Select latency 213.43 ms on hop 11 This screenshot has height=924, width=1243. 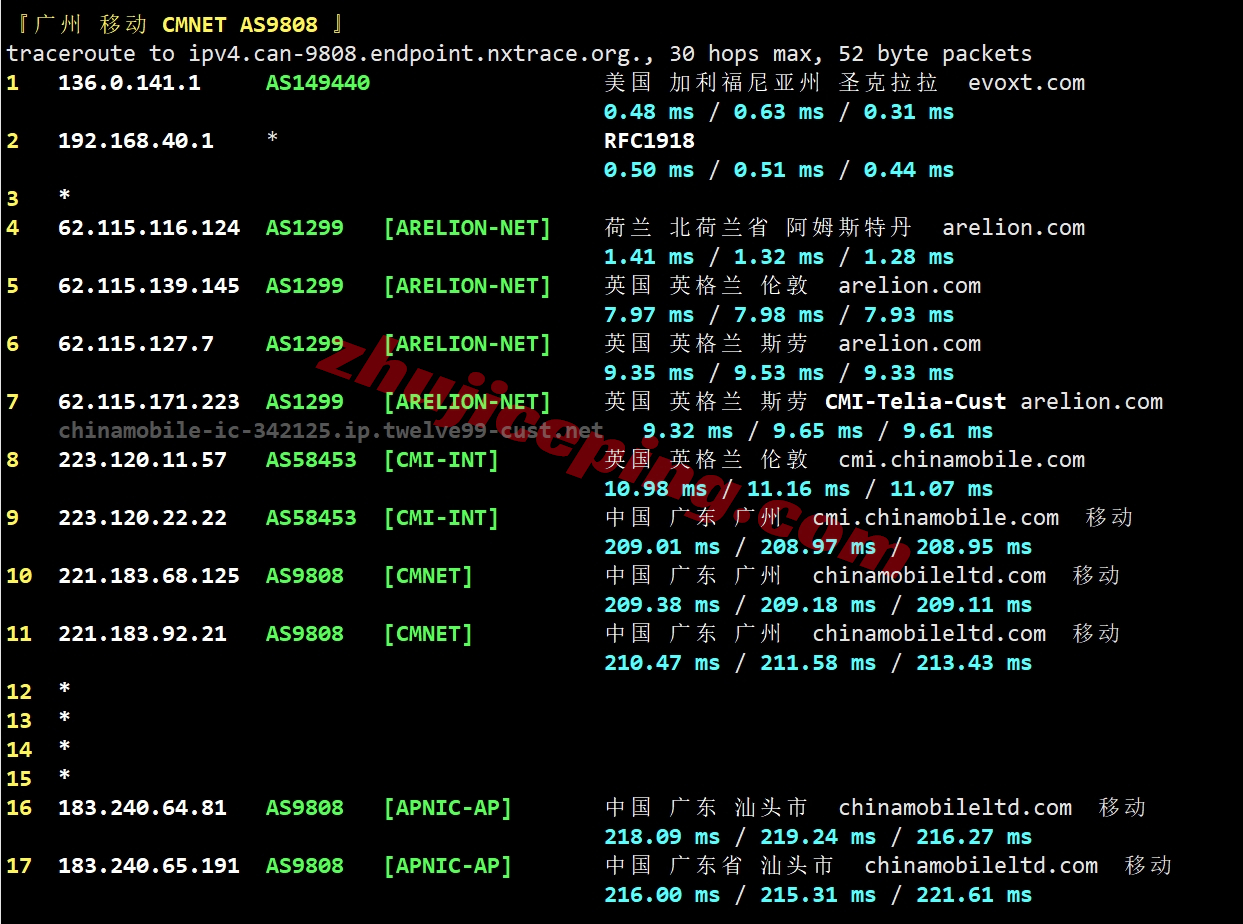pos(974,663)
